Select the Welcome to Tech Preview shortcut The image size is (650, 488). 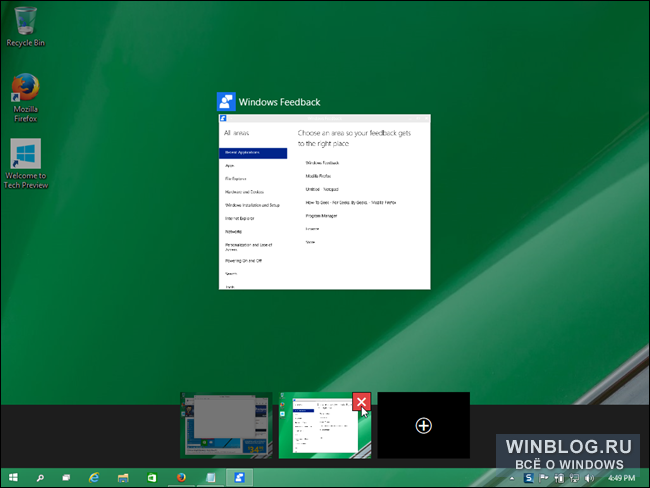pos(26,164)
